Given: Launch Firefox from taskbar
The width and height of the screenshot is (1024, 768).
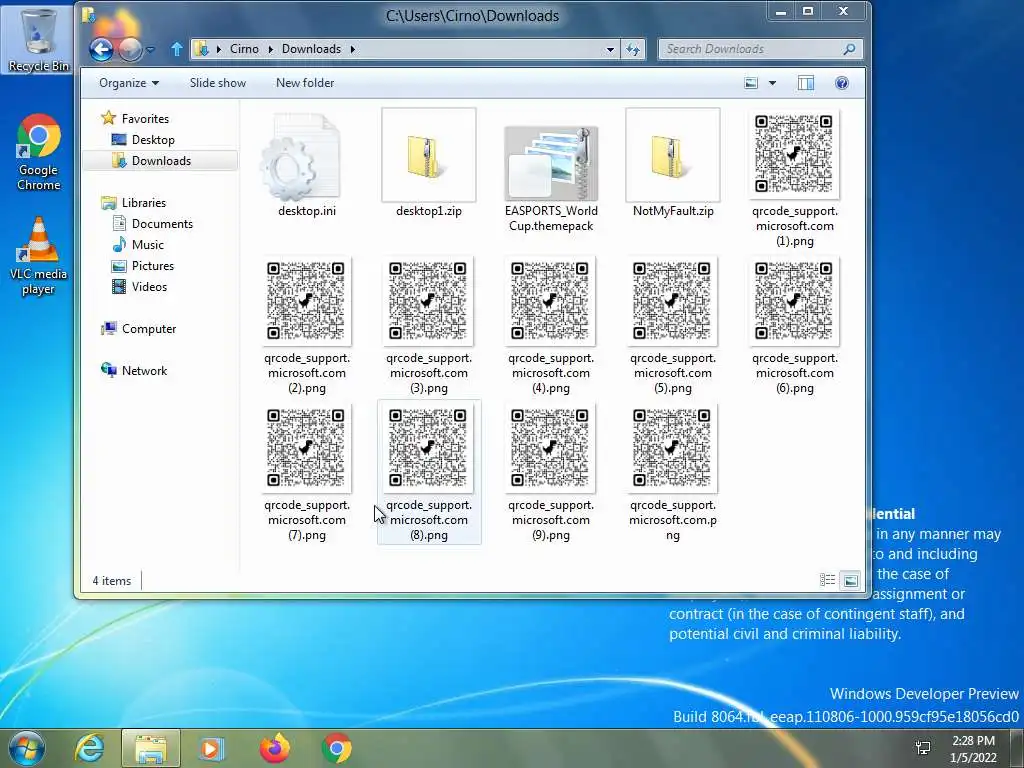Looking at the screenshot, I should (274, 748).
